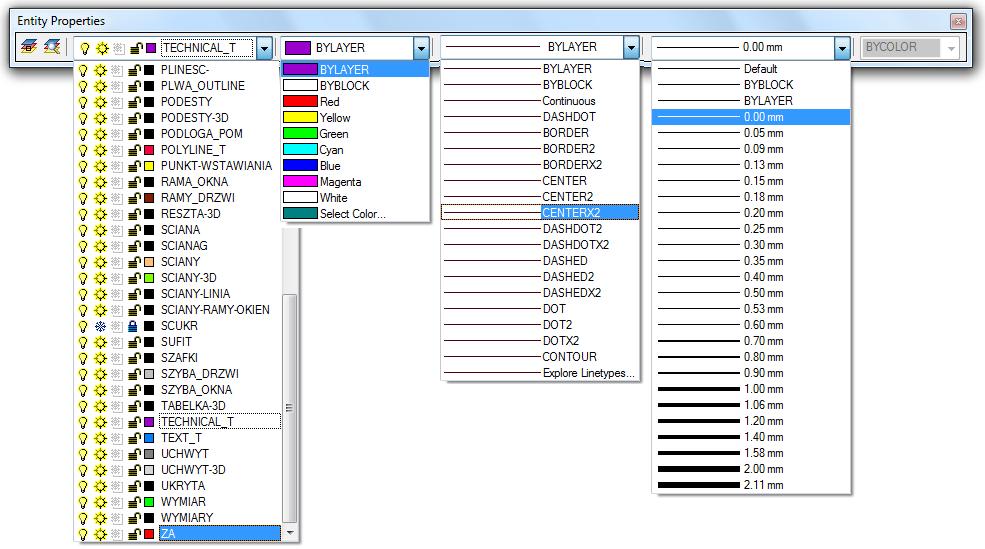Screen dimensions: 985x549
Task: Select the 1.00 mm lineweight
Action: (751, 389)
